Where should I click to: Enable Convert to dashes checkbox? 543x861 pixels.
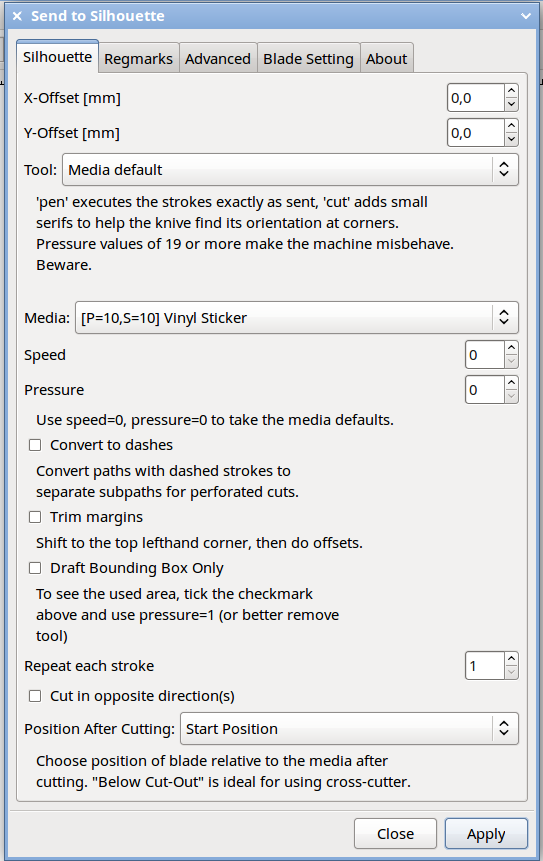point(35,445)
